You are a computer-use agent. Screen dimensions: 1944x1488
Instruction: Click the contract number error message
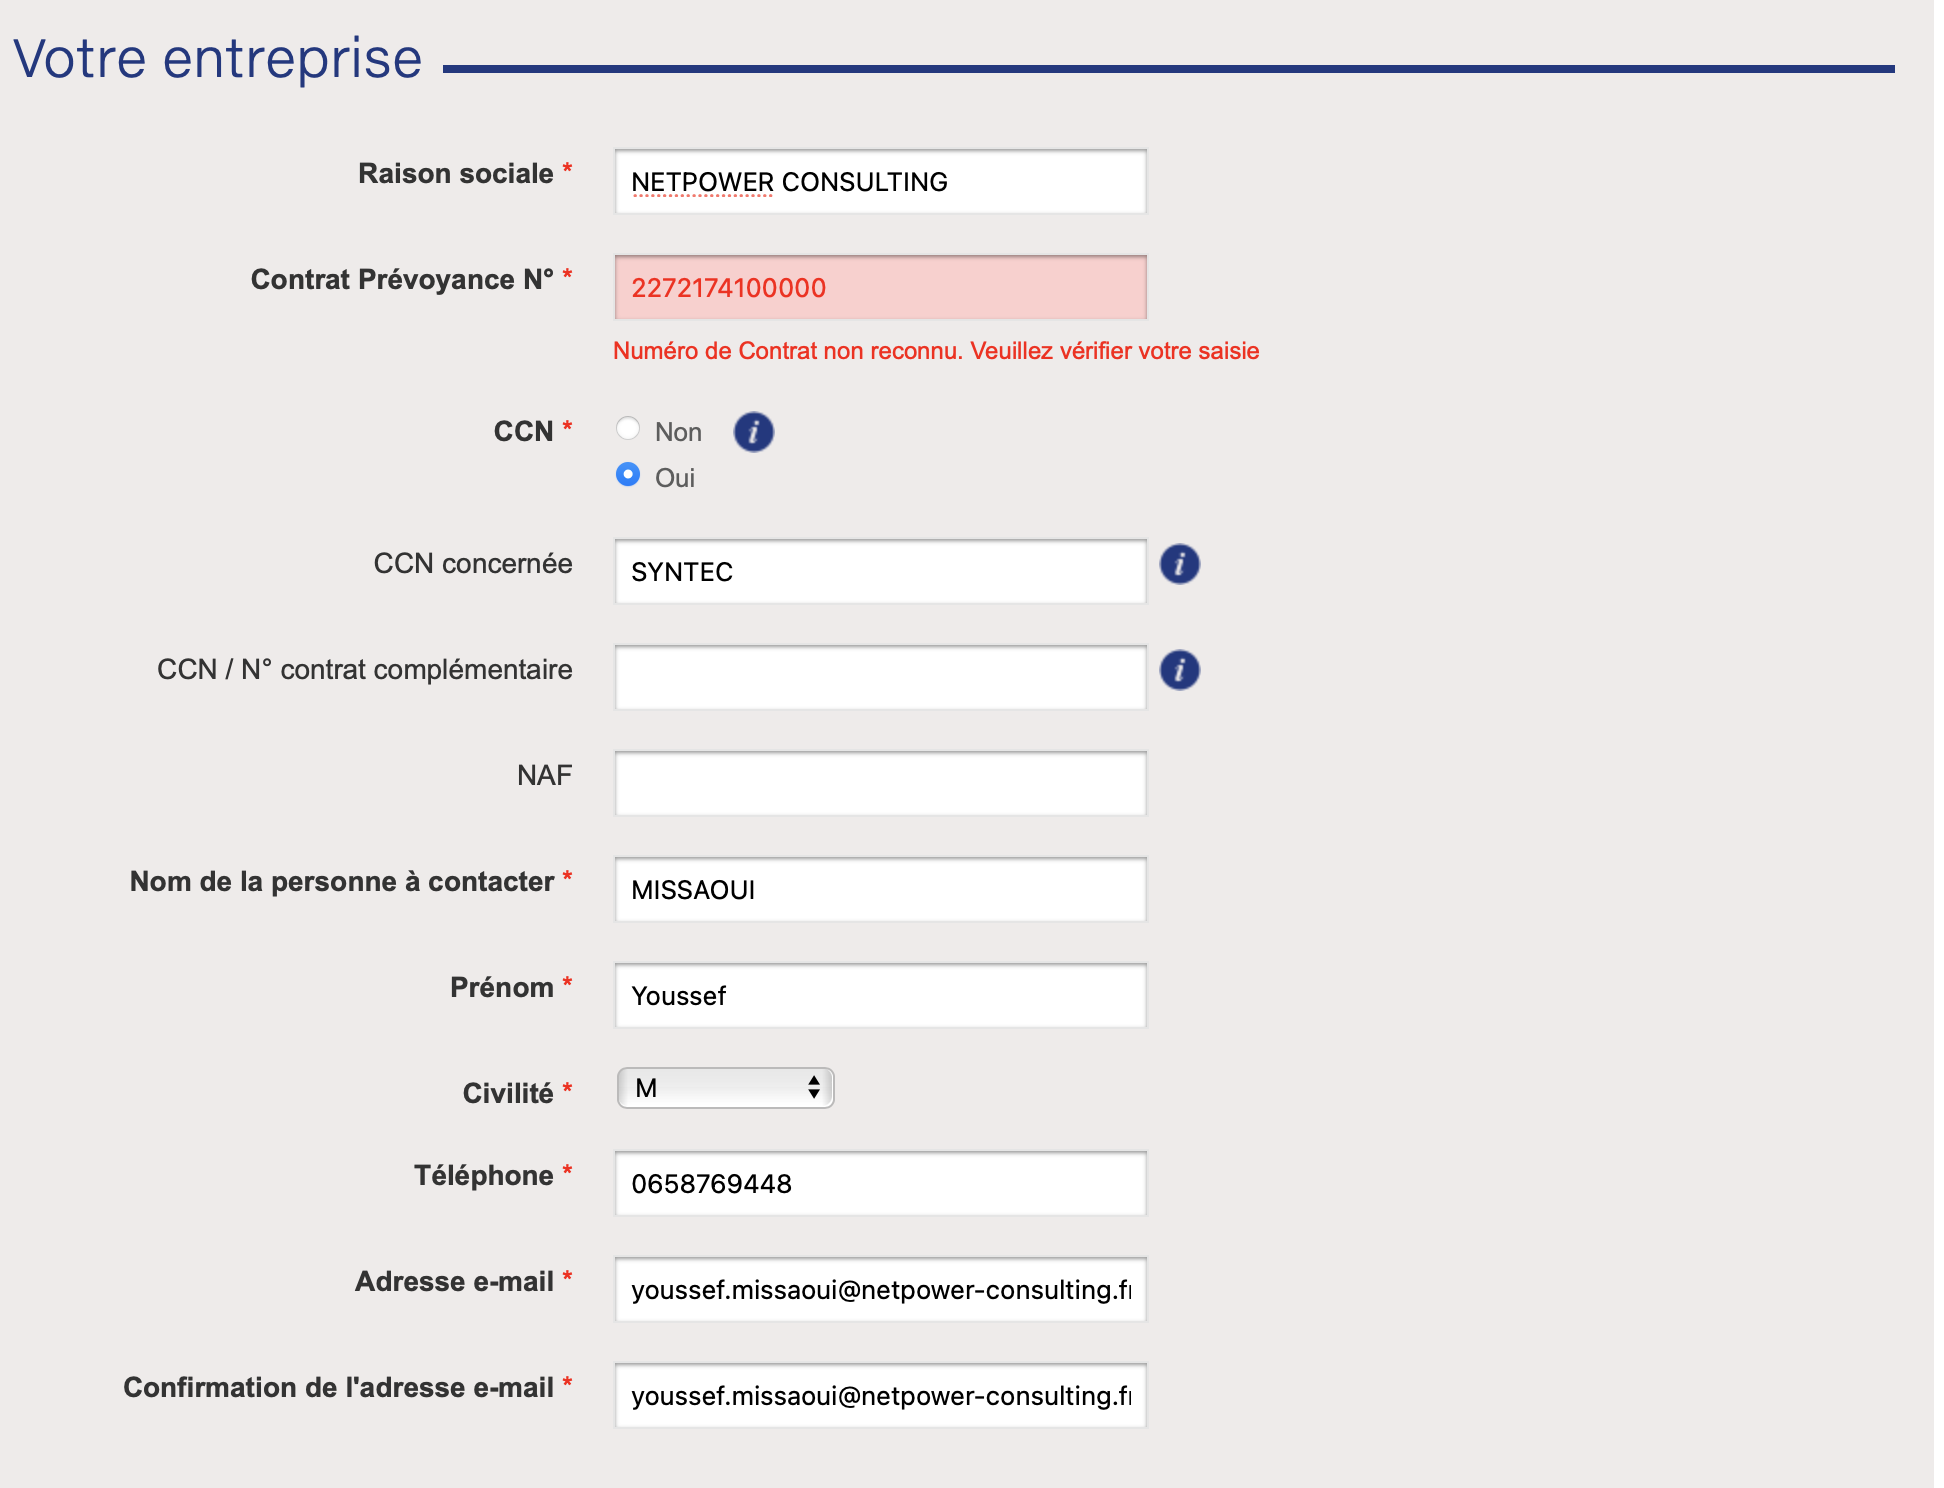pyautogui.click(x=936, y=351)
